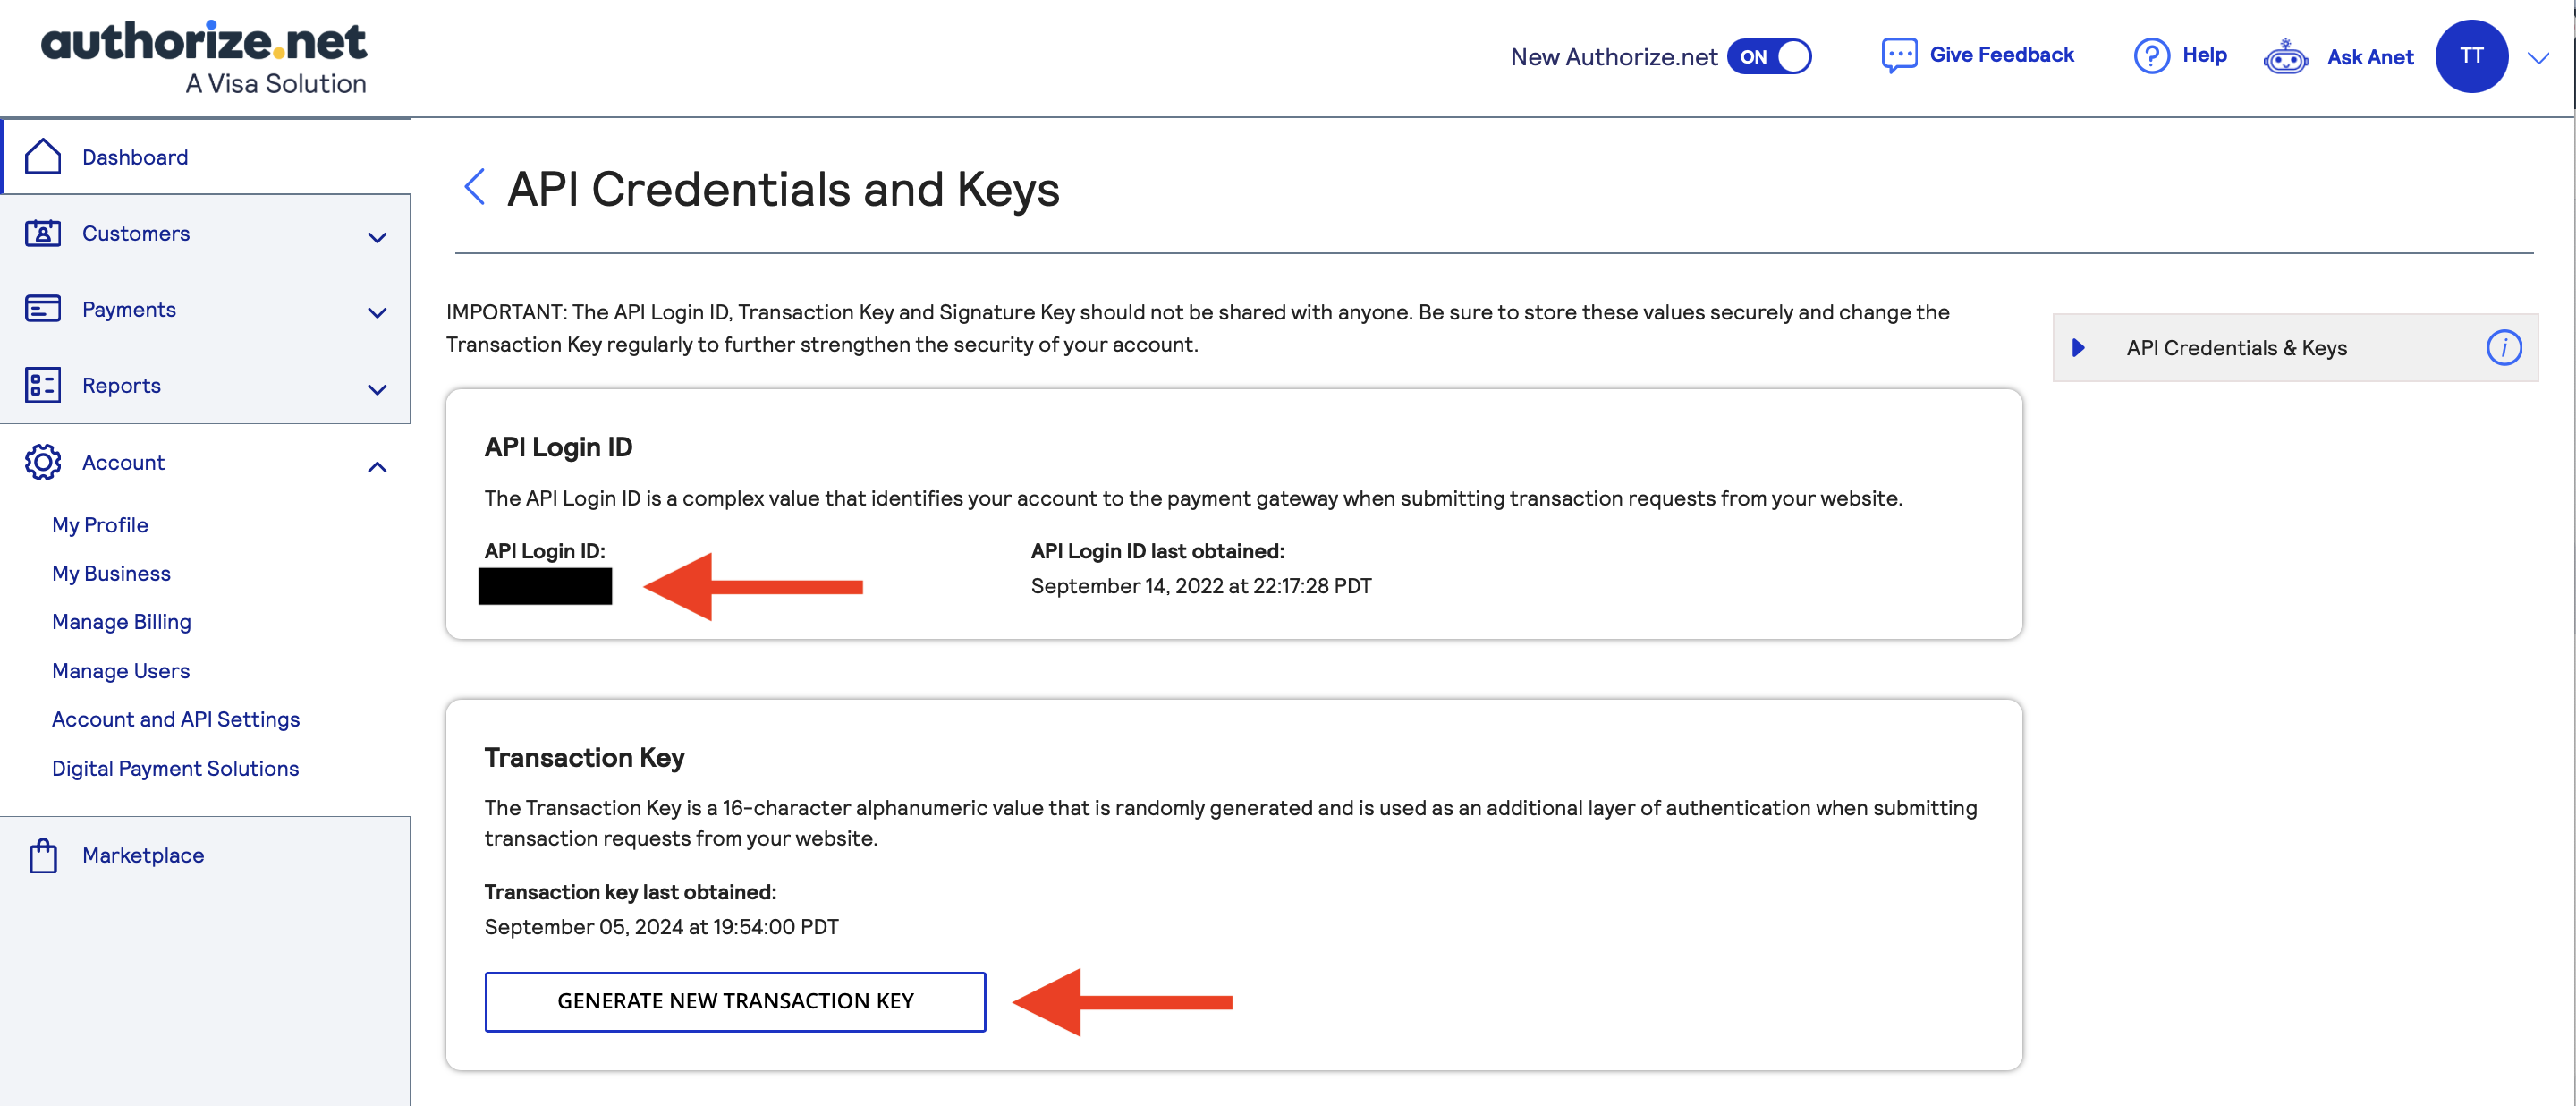Click the Payments card icon in sidebar
Image resolution: width=2576 pixels, height=1106 pixels.
pyautogui.click(x=43, y=309)
